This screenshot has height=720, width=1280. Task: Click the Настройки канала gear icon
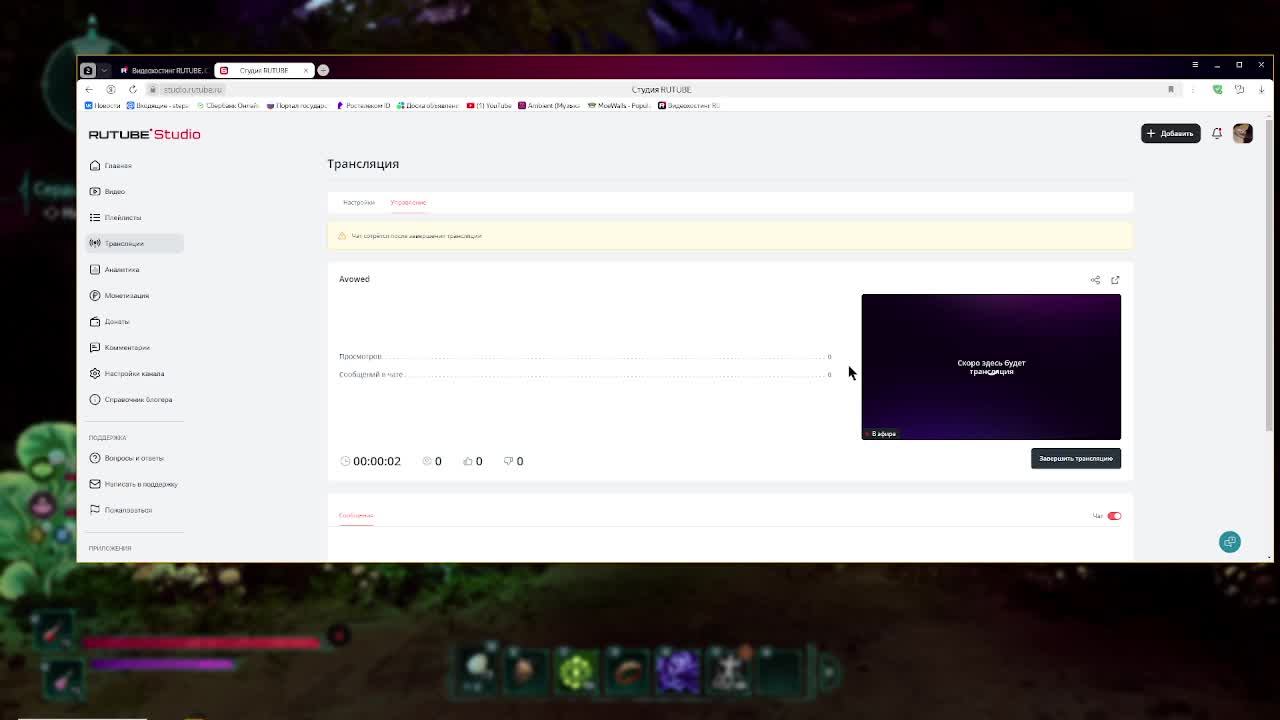click(x=95, y=373)
